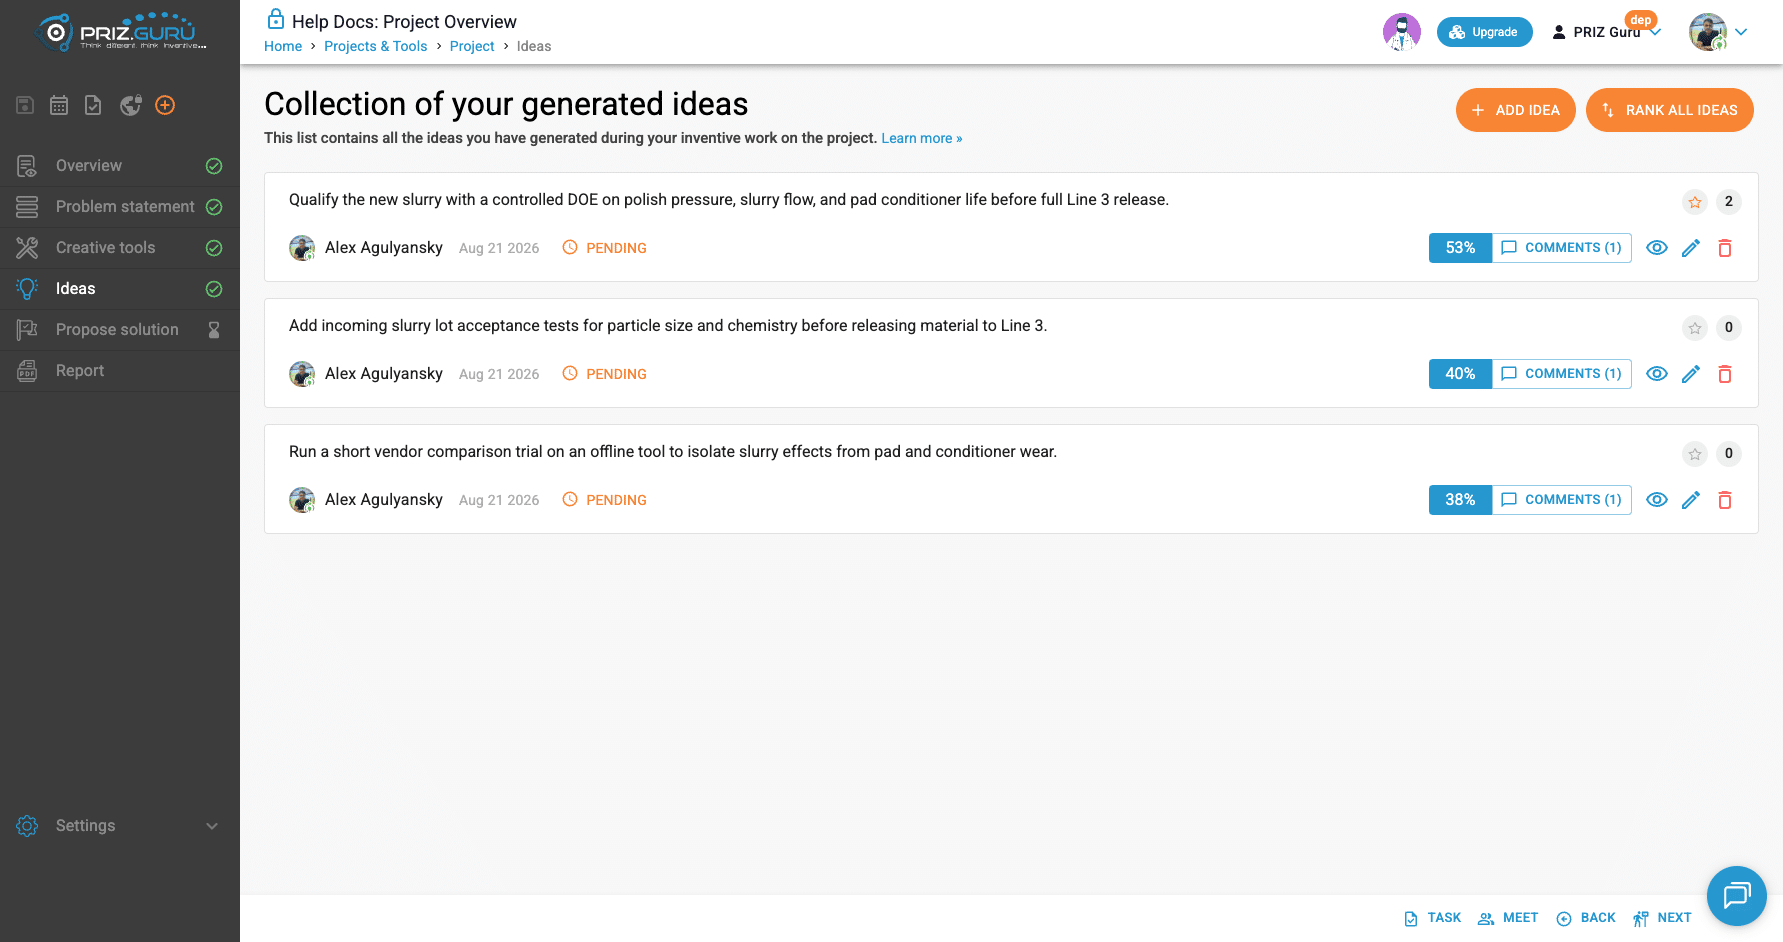Expand the Settings section in sidebar
This screenshot has height=942, width=1783.
coord(120,826)
